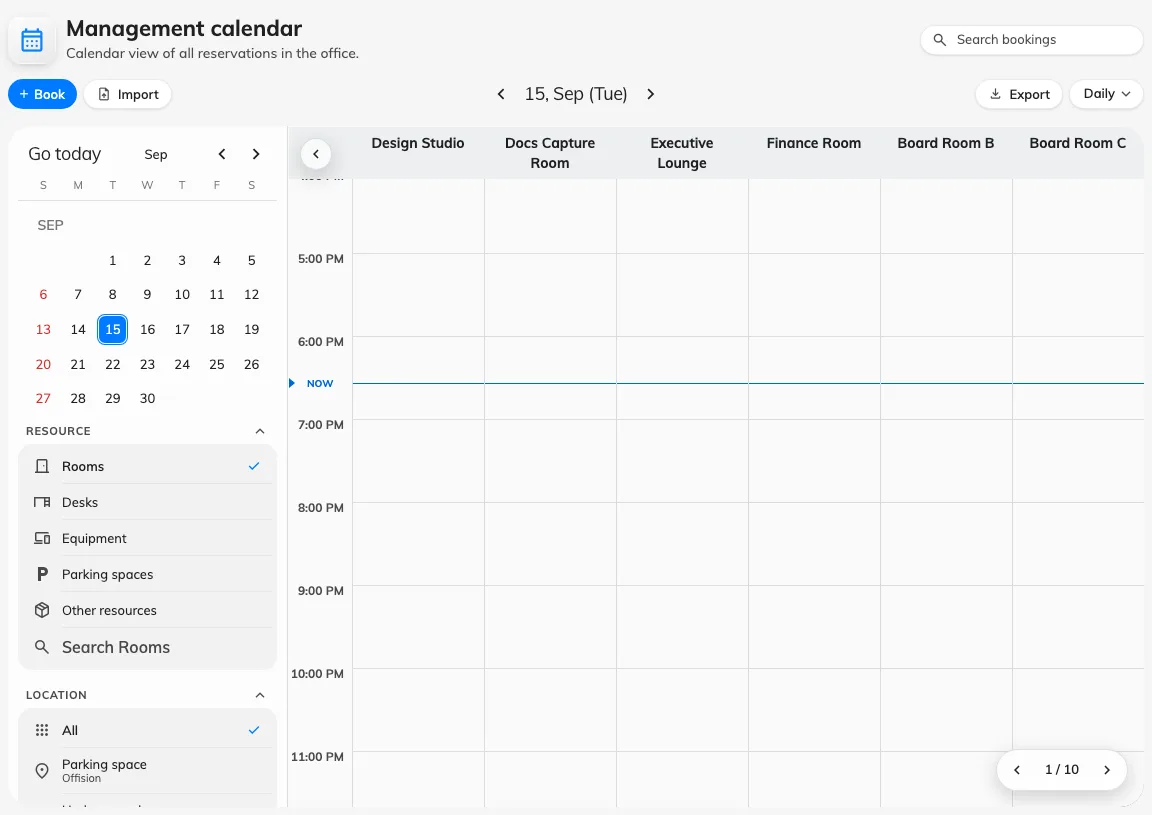1152x815 pixels.
Task: Select September 30 in mini calendar
Action: point(148,398)
